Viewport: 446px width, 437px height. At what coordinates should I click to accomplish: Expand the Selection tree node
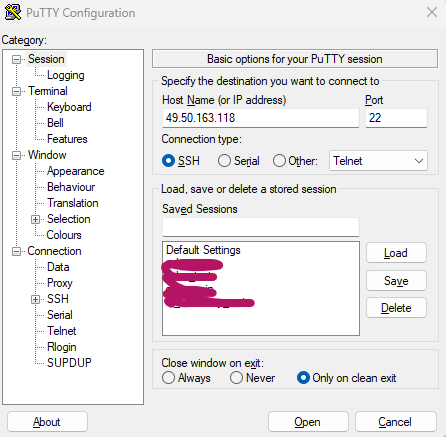tap(35, 219)
